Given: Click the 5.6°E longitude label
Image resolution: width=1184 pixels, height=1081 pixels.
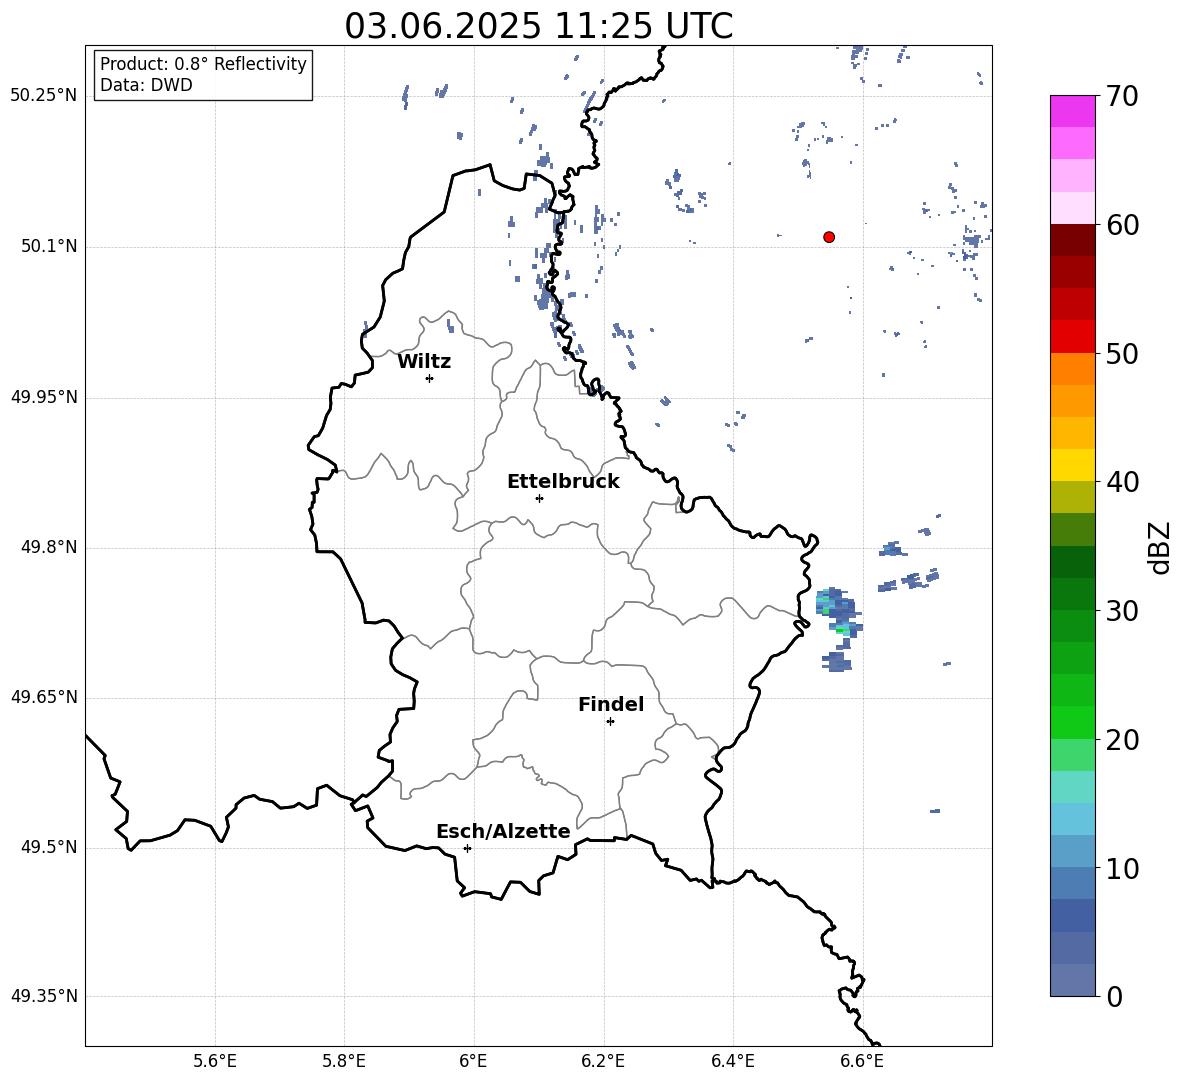Looking at the screenshot, I should click(x=215, y=1061).
